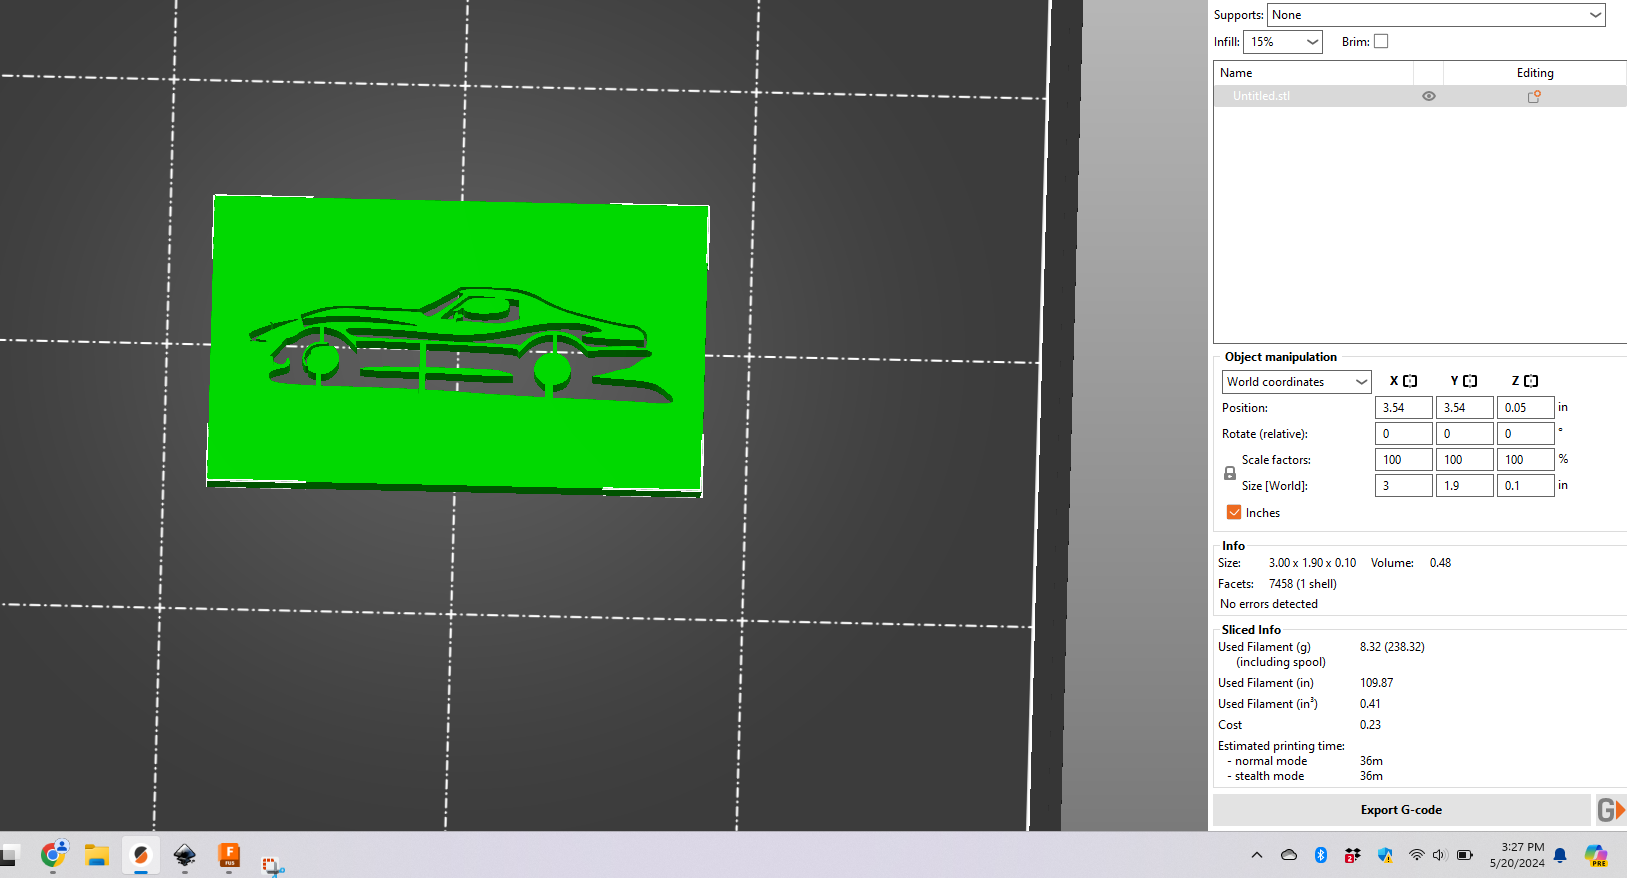
Task: Click the Scale factors Y field
Action: click(1465, 460)
